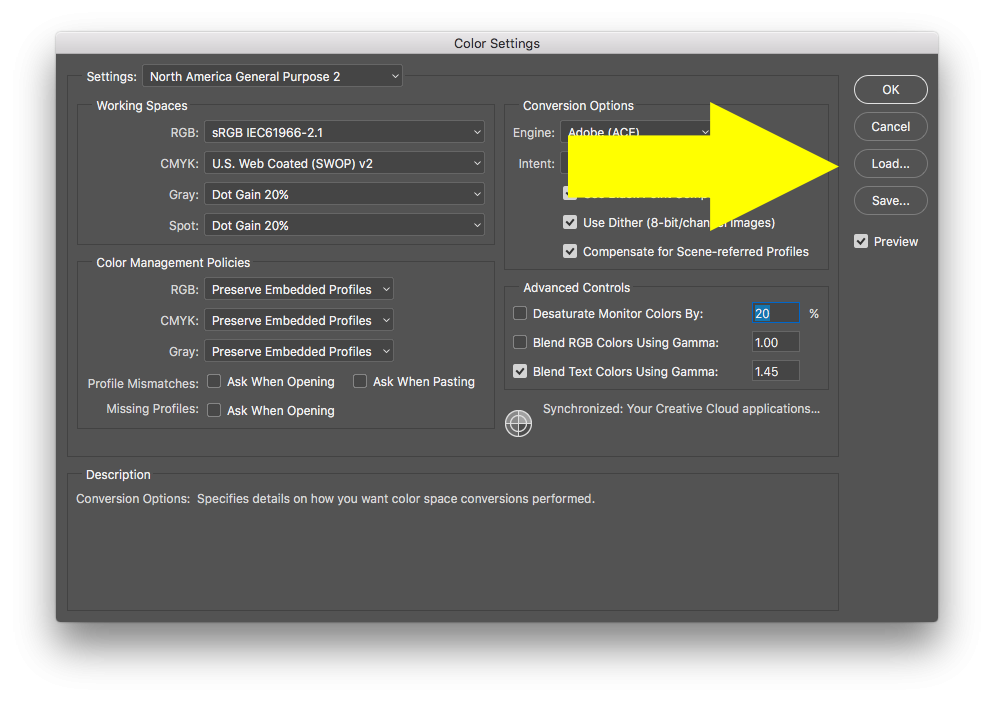Enable Ask When Pasting for mismatches
994x702 pixels.
click(x=360, y=381)
